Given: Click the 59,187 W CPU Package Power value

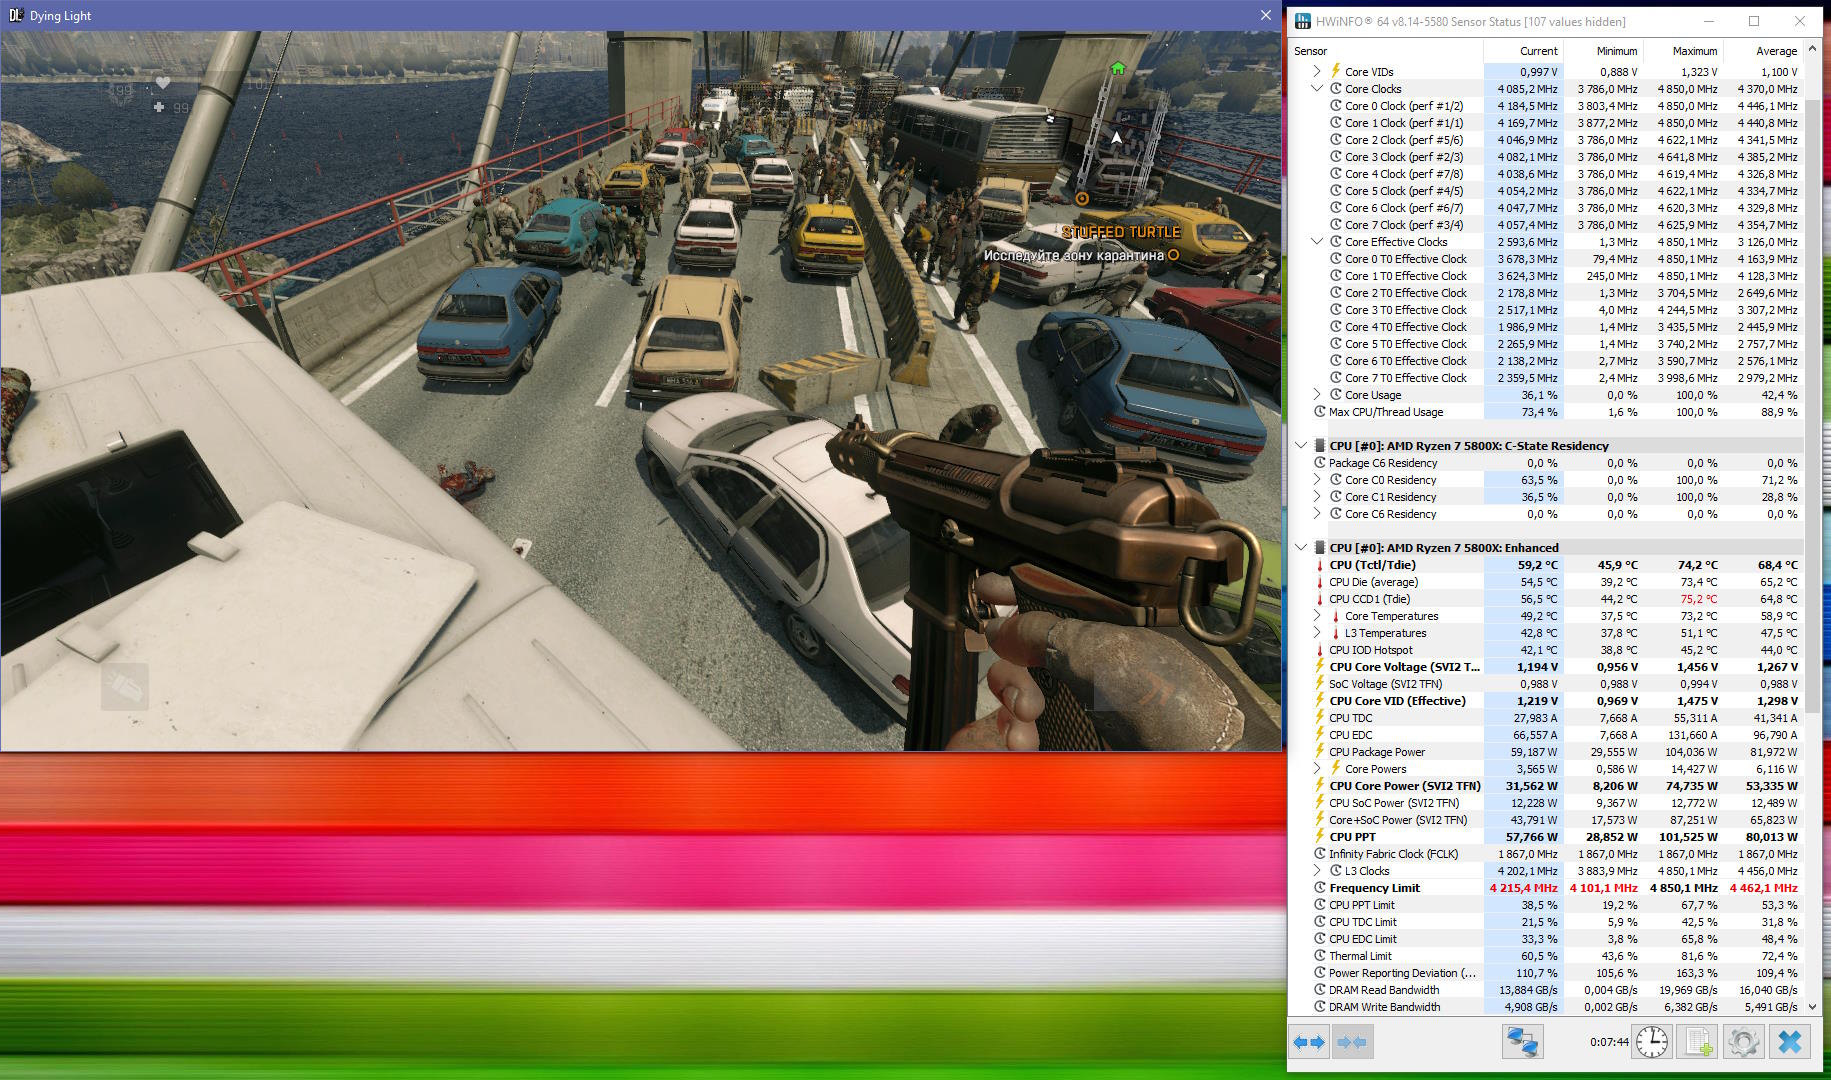Looking at the screenshot, I should coord(1534,752).
